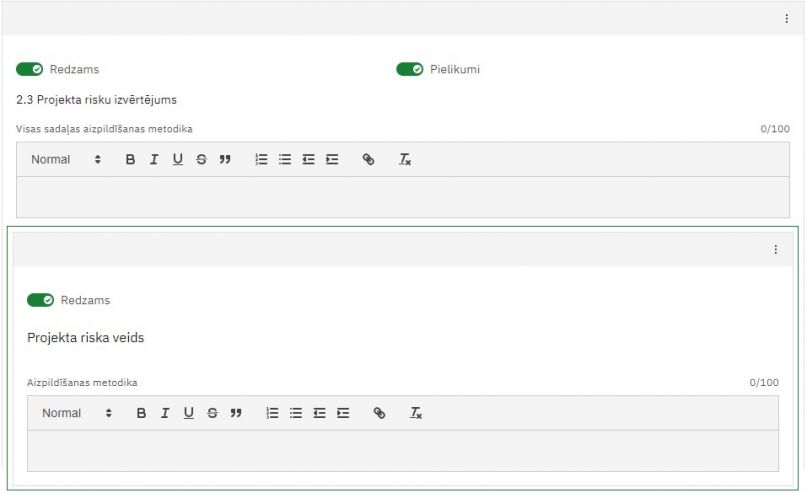Insert a link in the upper editor toolbar
This screenshot has height=493, width=807.
[368, 160]
